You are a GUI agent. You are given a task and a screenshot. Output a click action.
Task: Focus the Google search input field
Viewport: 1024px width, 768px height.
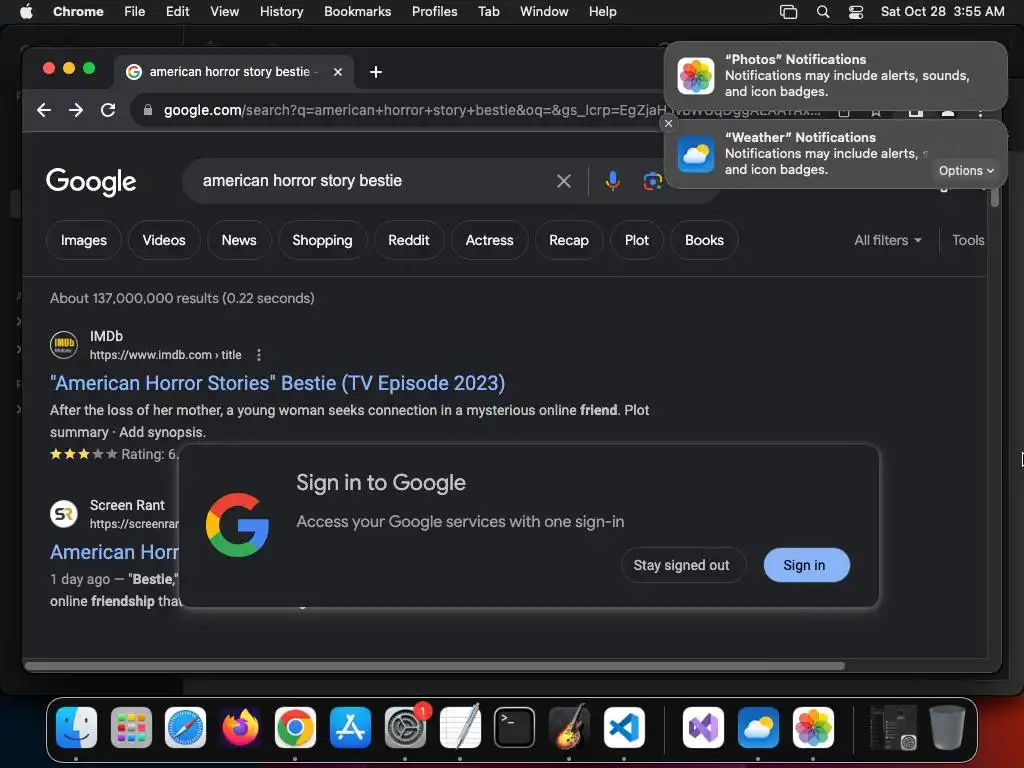(373, 181)
